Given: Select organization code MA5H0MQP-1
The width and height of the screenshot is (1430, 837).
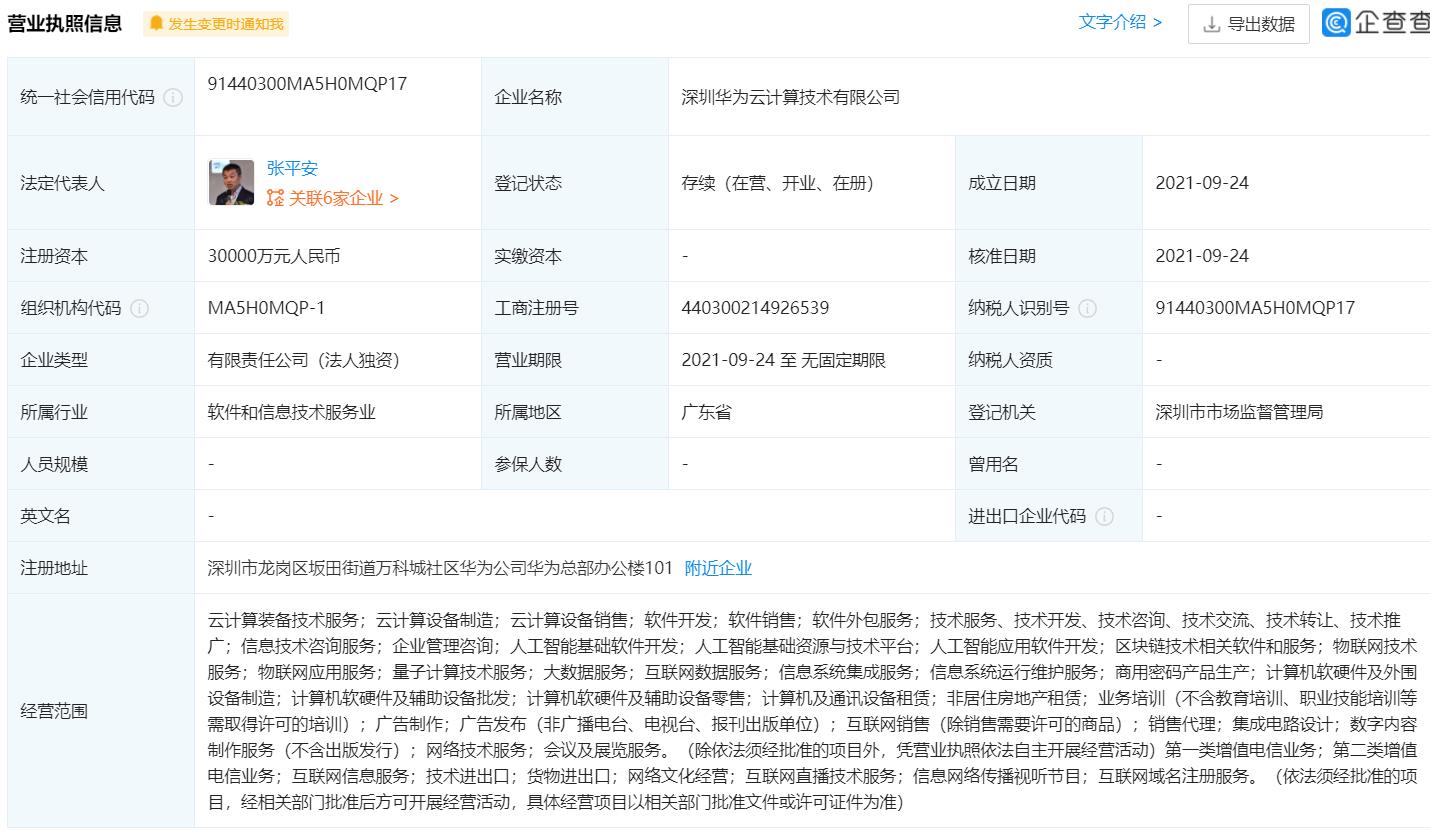Looking at the screenshot, I should (266, 308).
